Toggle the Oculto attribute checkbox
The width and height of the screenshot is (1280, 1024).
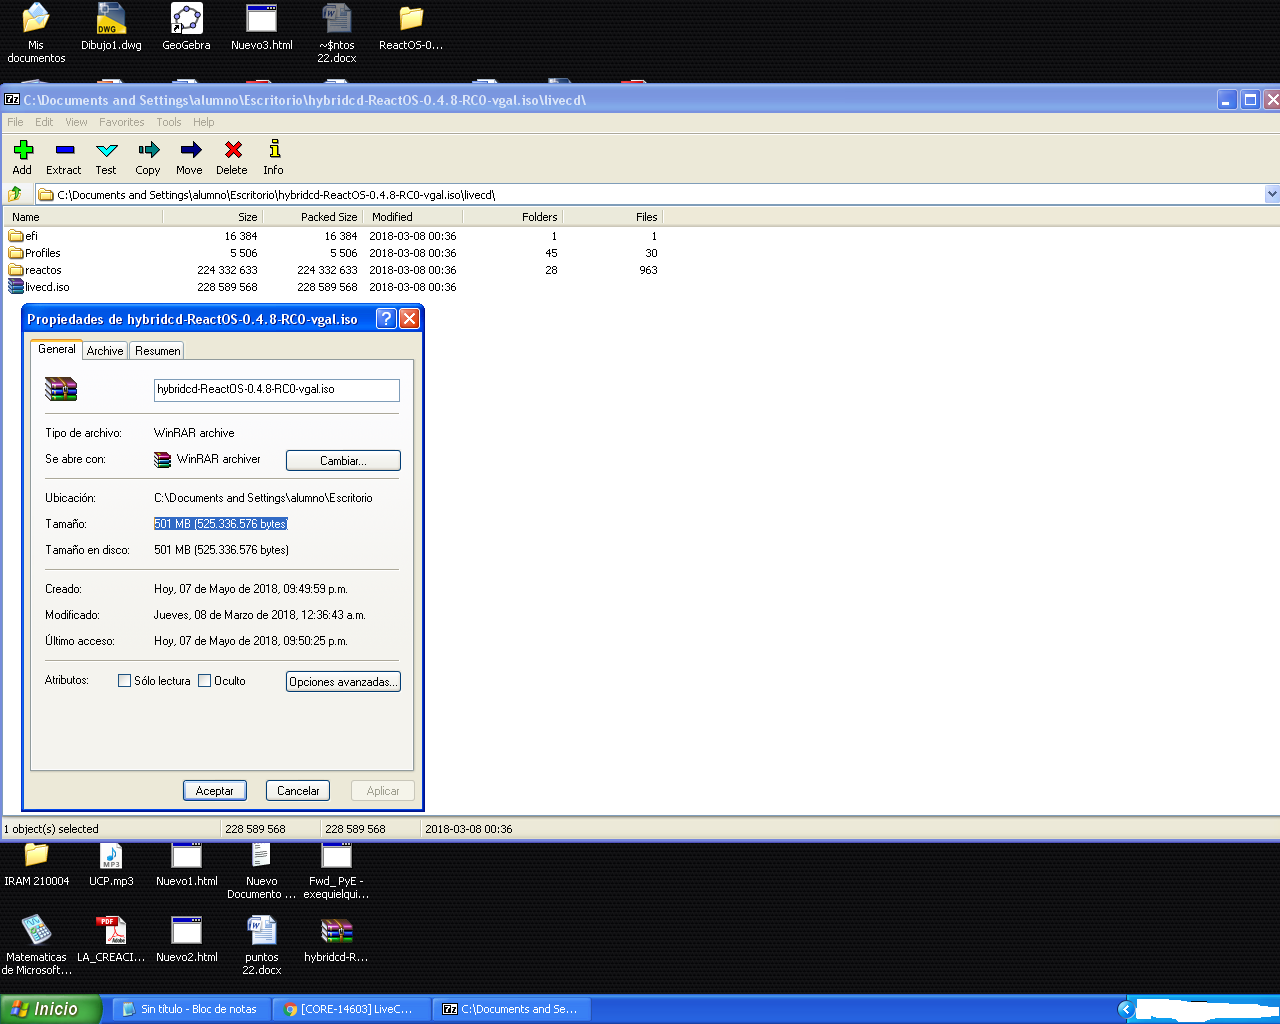[204, 681]
